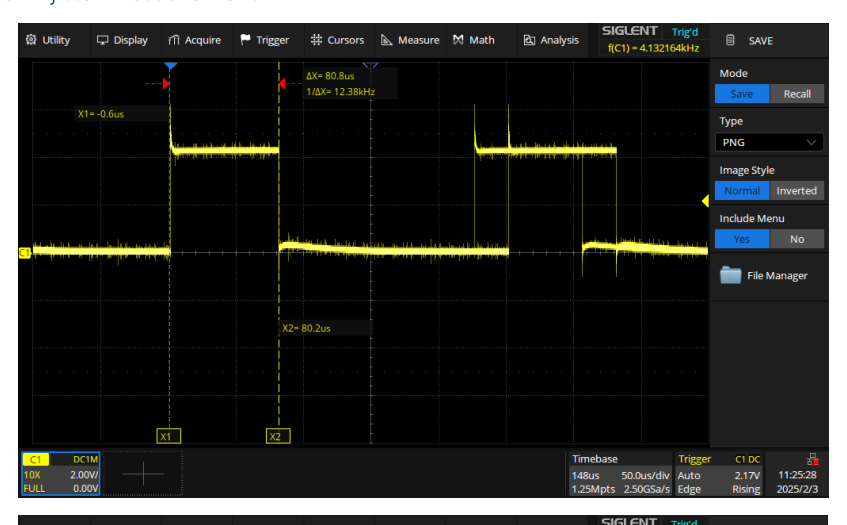Open the Trigger settings box
This screenshot has height=525, width=847.
click(718, 474)
